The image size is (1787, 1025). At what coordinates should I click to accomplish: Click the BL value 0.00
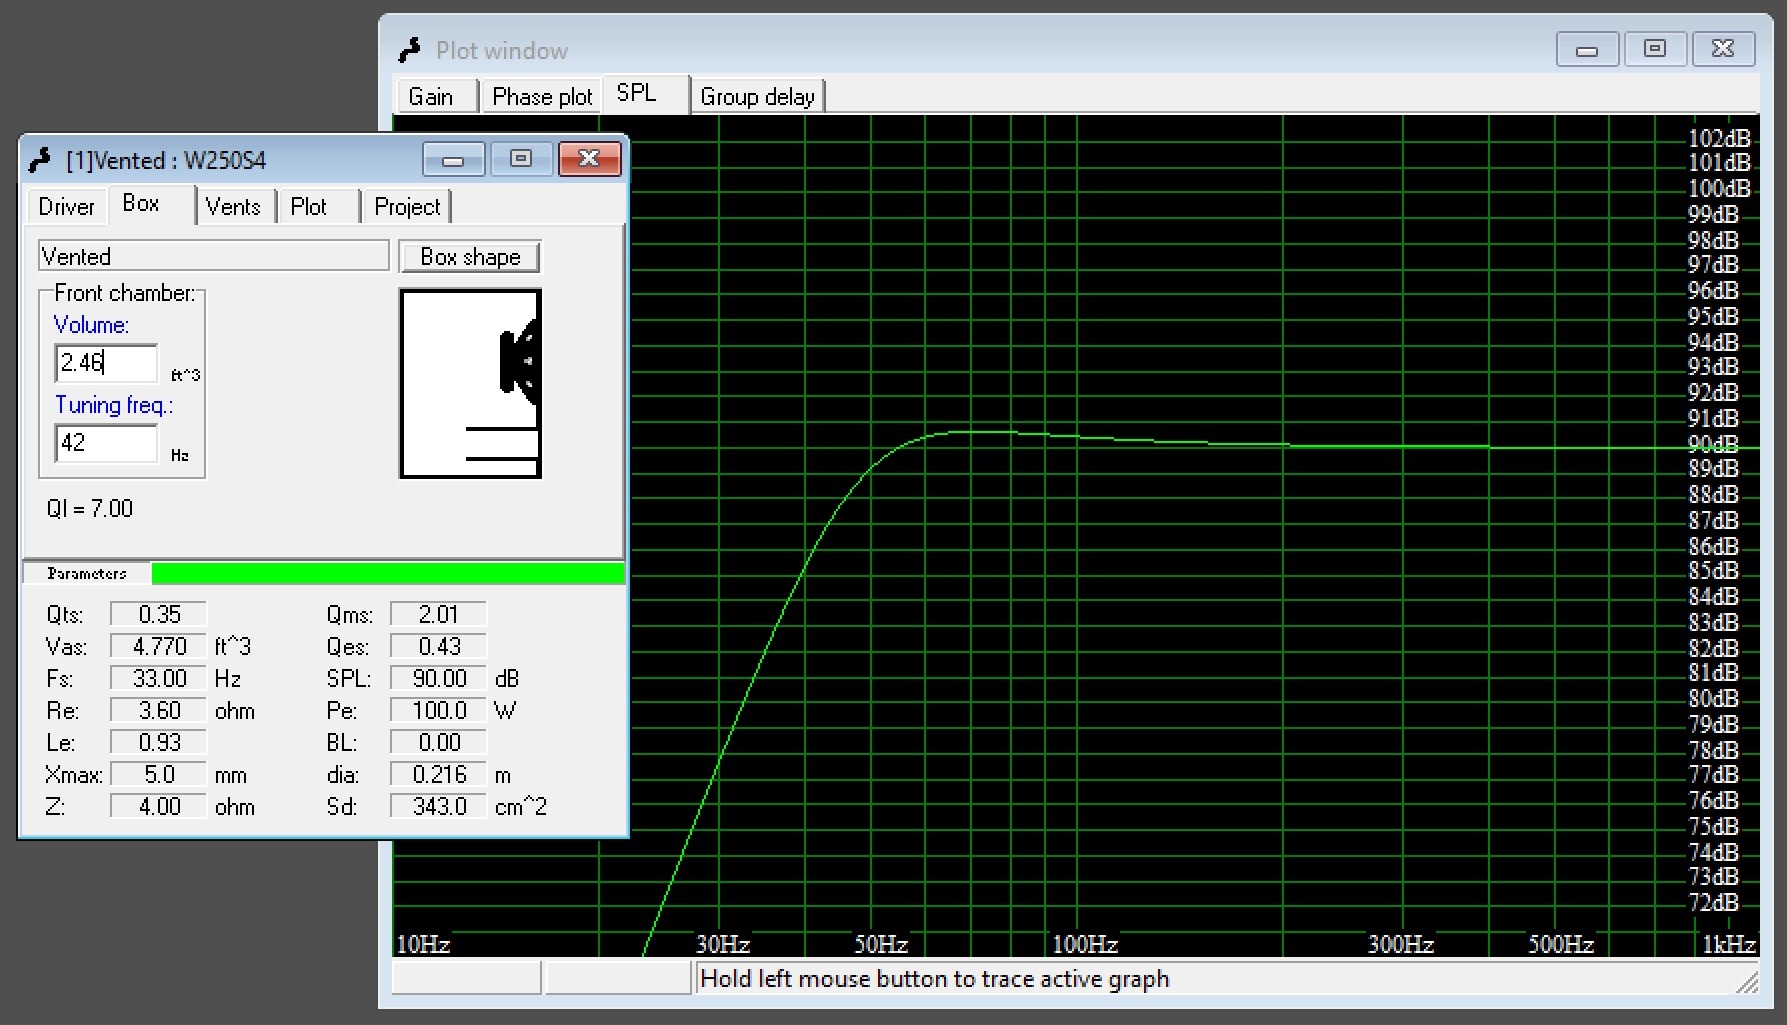439,742
